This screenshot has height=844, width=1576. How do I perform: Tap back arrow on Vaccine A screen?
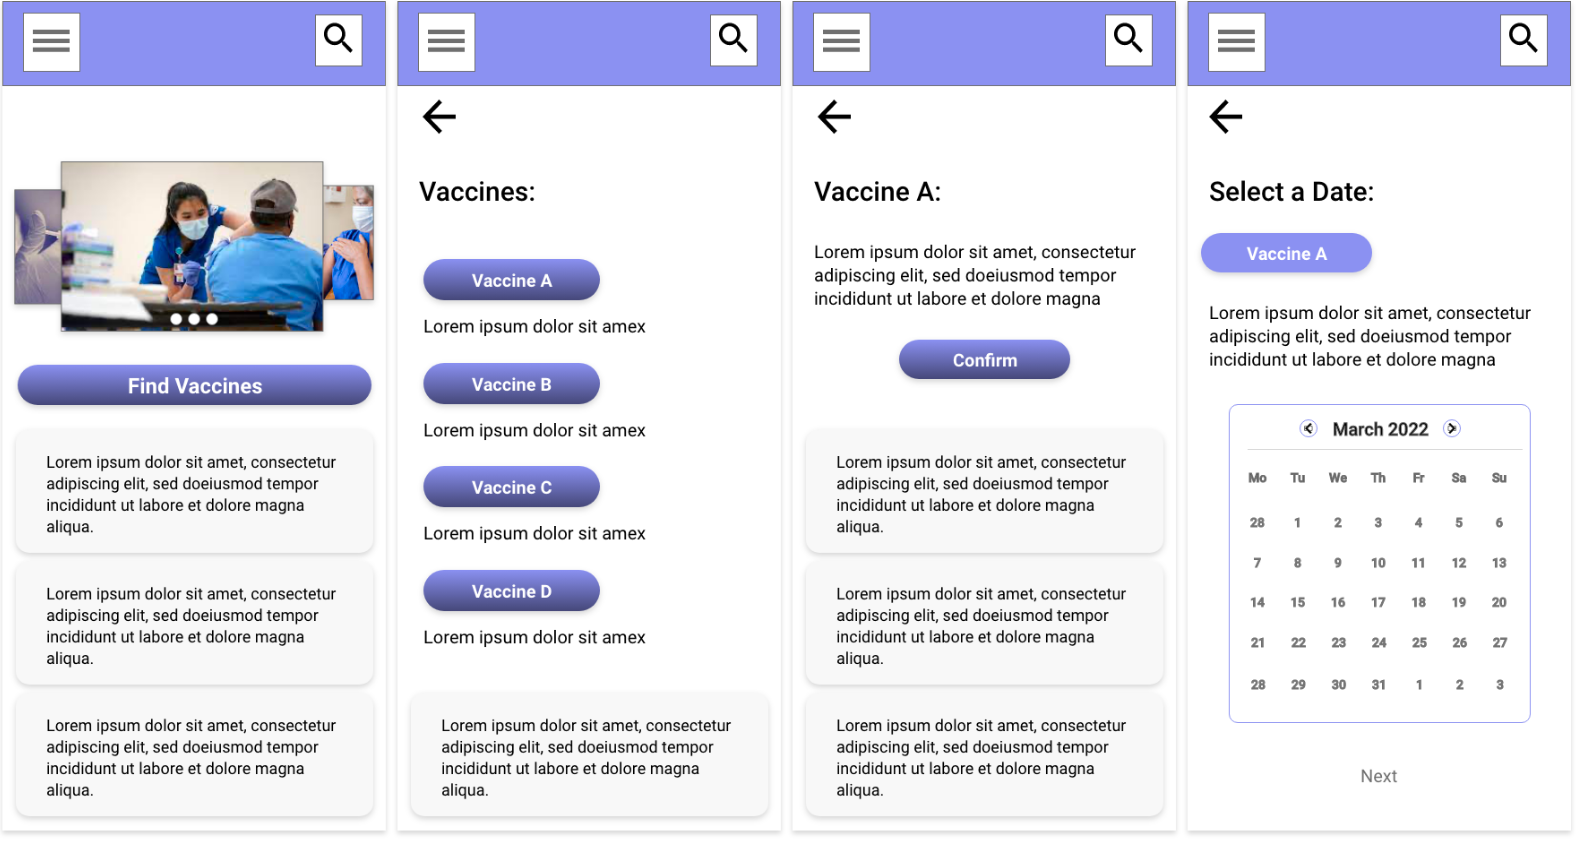click(x=834, y=117)
